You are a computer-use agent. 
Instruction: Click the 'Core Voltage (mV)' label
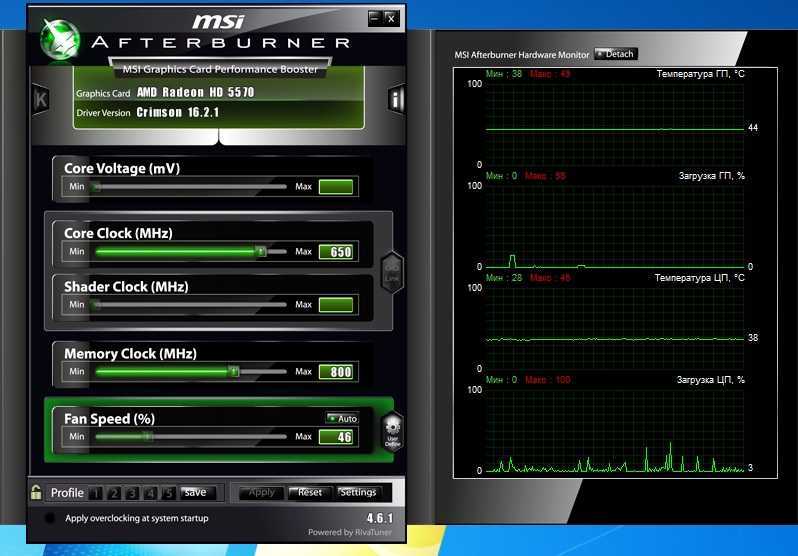click(x=122, y=169)
